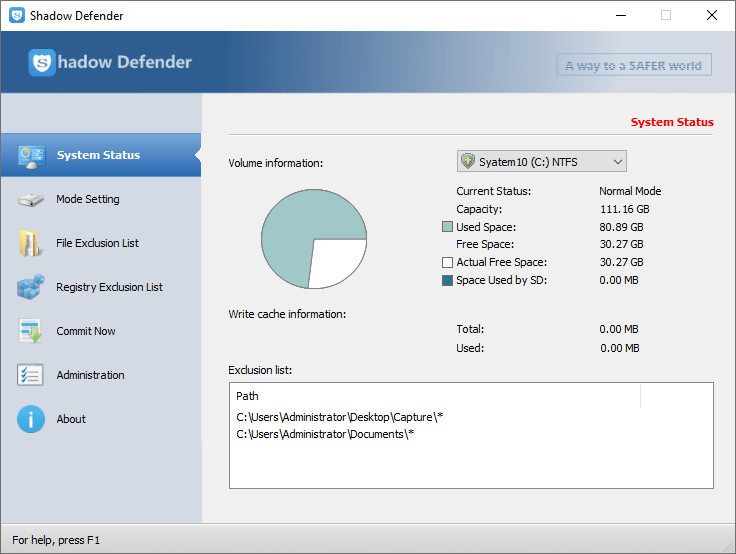Image resolution: width=736 pixels, height=554 pixels.
Task: Click the 80.89 GB used space value
Action: pos(621,227)
